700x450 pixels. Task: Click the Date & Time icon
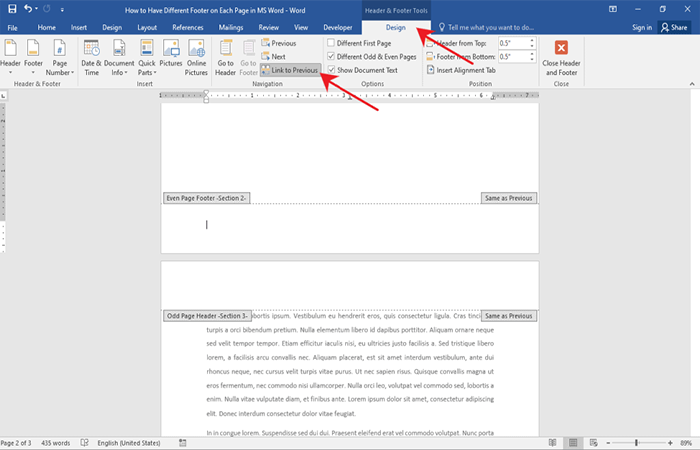tap(91, 59)
